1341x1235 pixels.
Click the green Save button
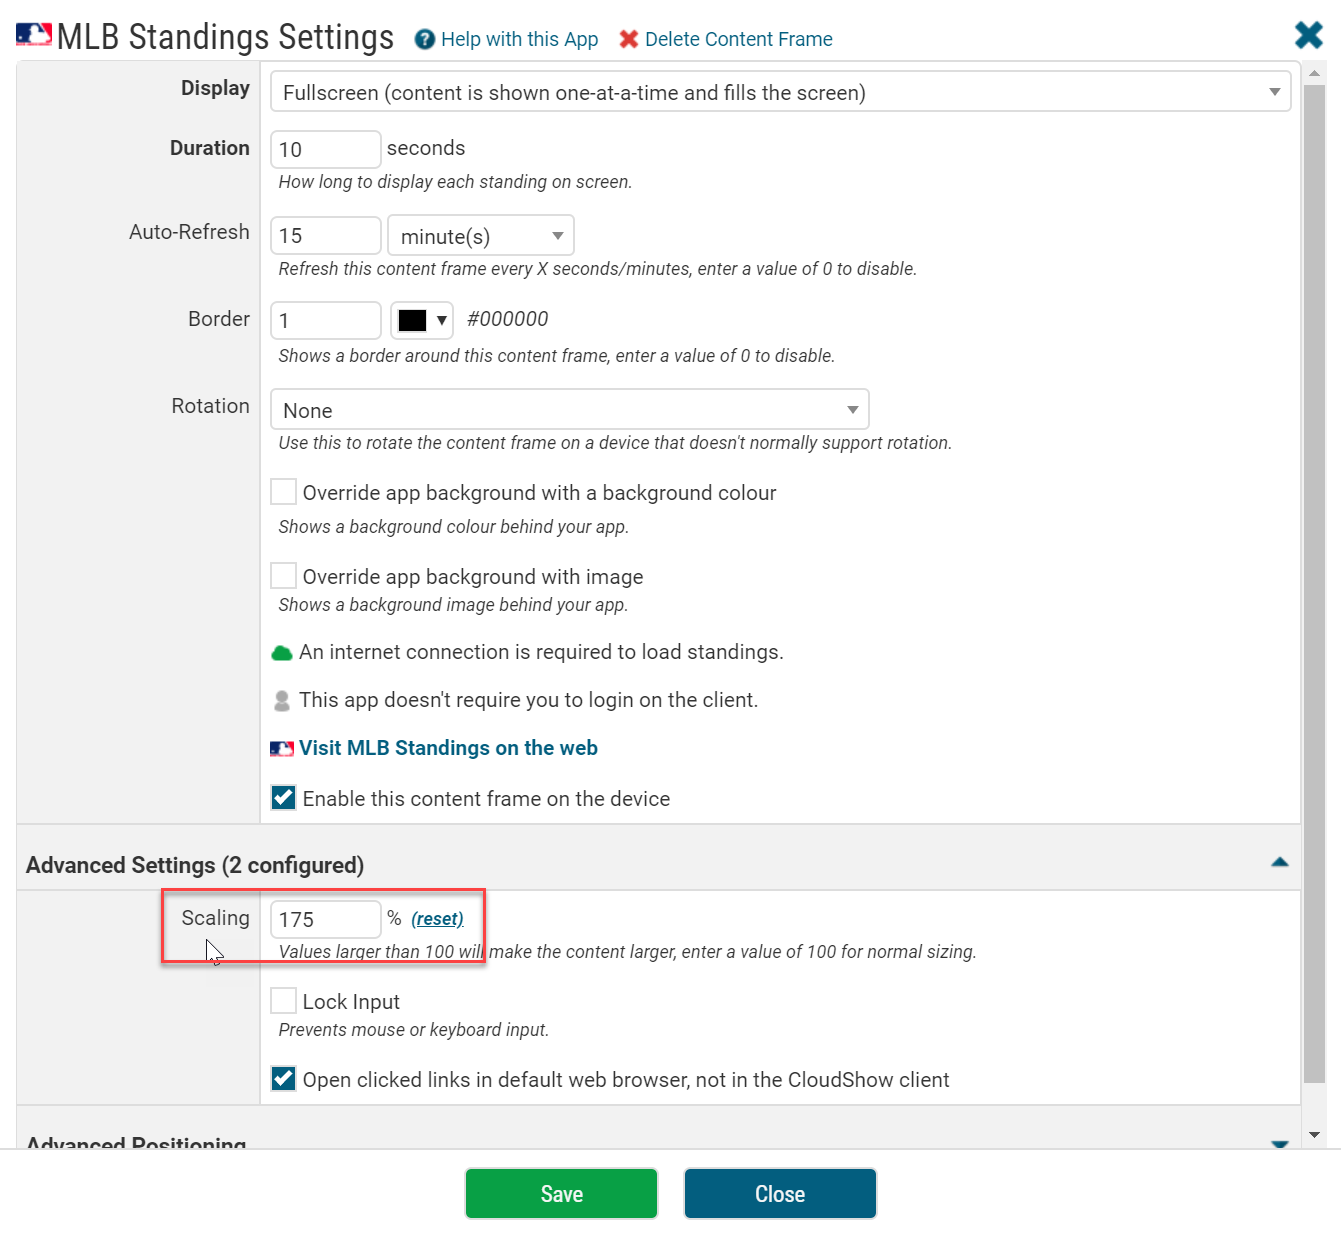click(561, 1194)
